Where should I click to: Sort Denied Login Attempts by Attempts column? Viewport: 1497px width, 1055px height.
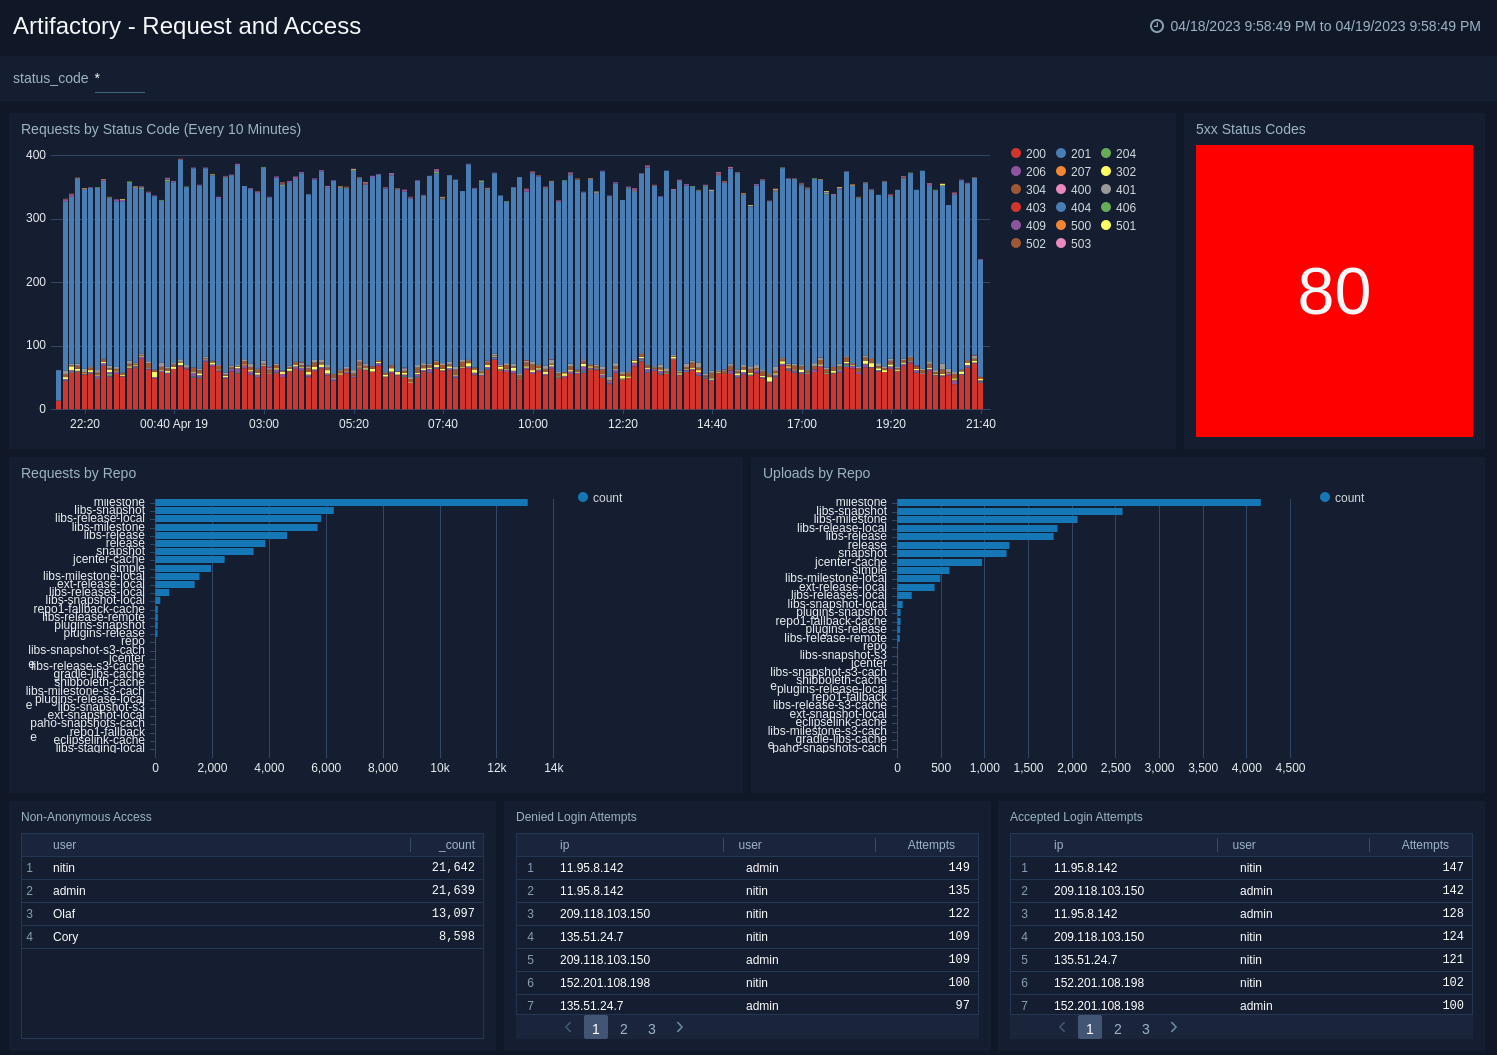pos(930,845)
